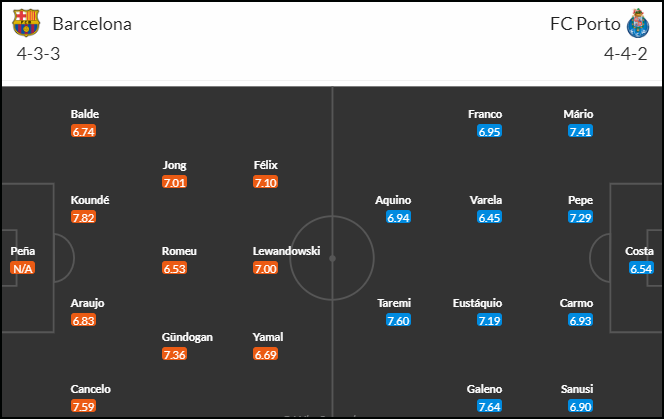Click Galeno's 7.64 rating badge
This screenshot has width=664, height=419.
click(489, 406)
